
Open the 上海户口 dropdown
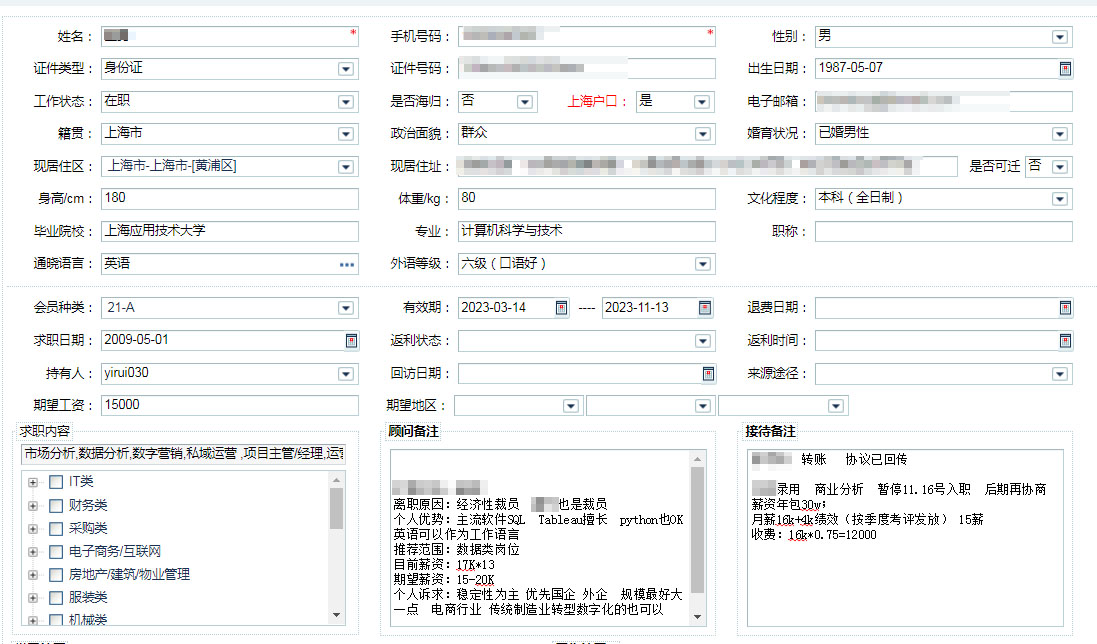pos(702,102)
